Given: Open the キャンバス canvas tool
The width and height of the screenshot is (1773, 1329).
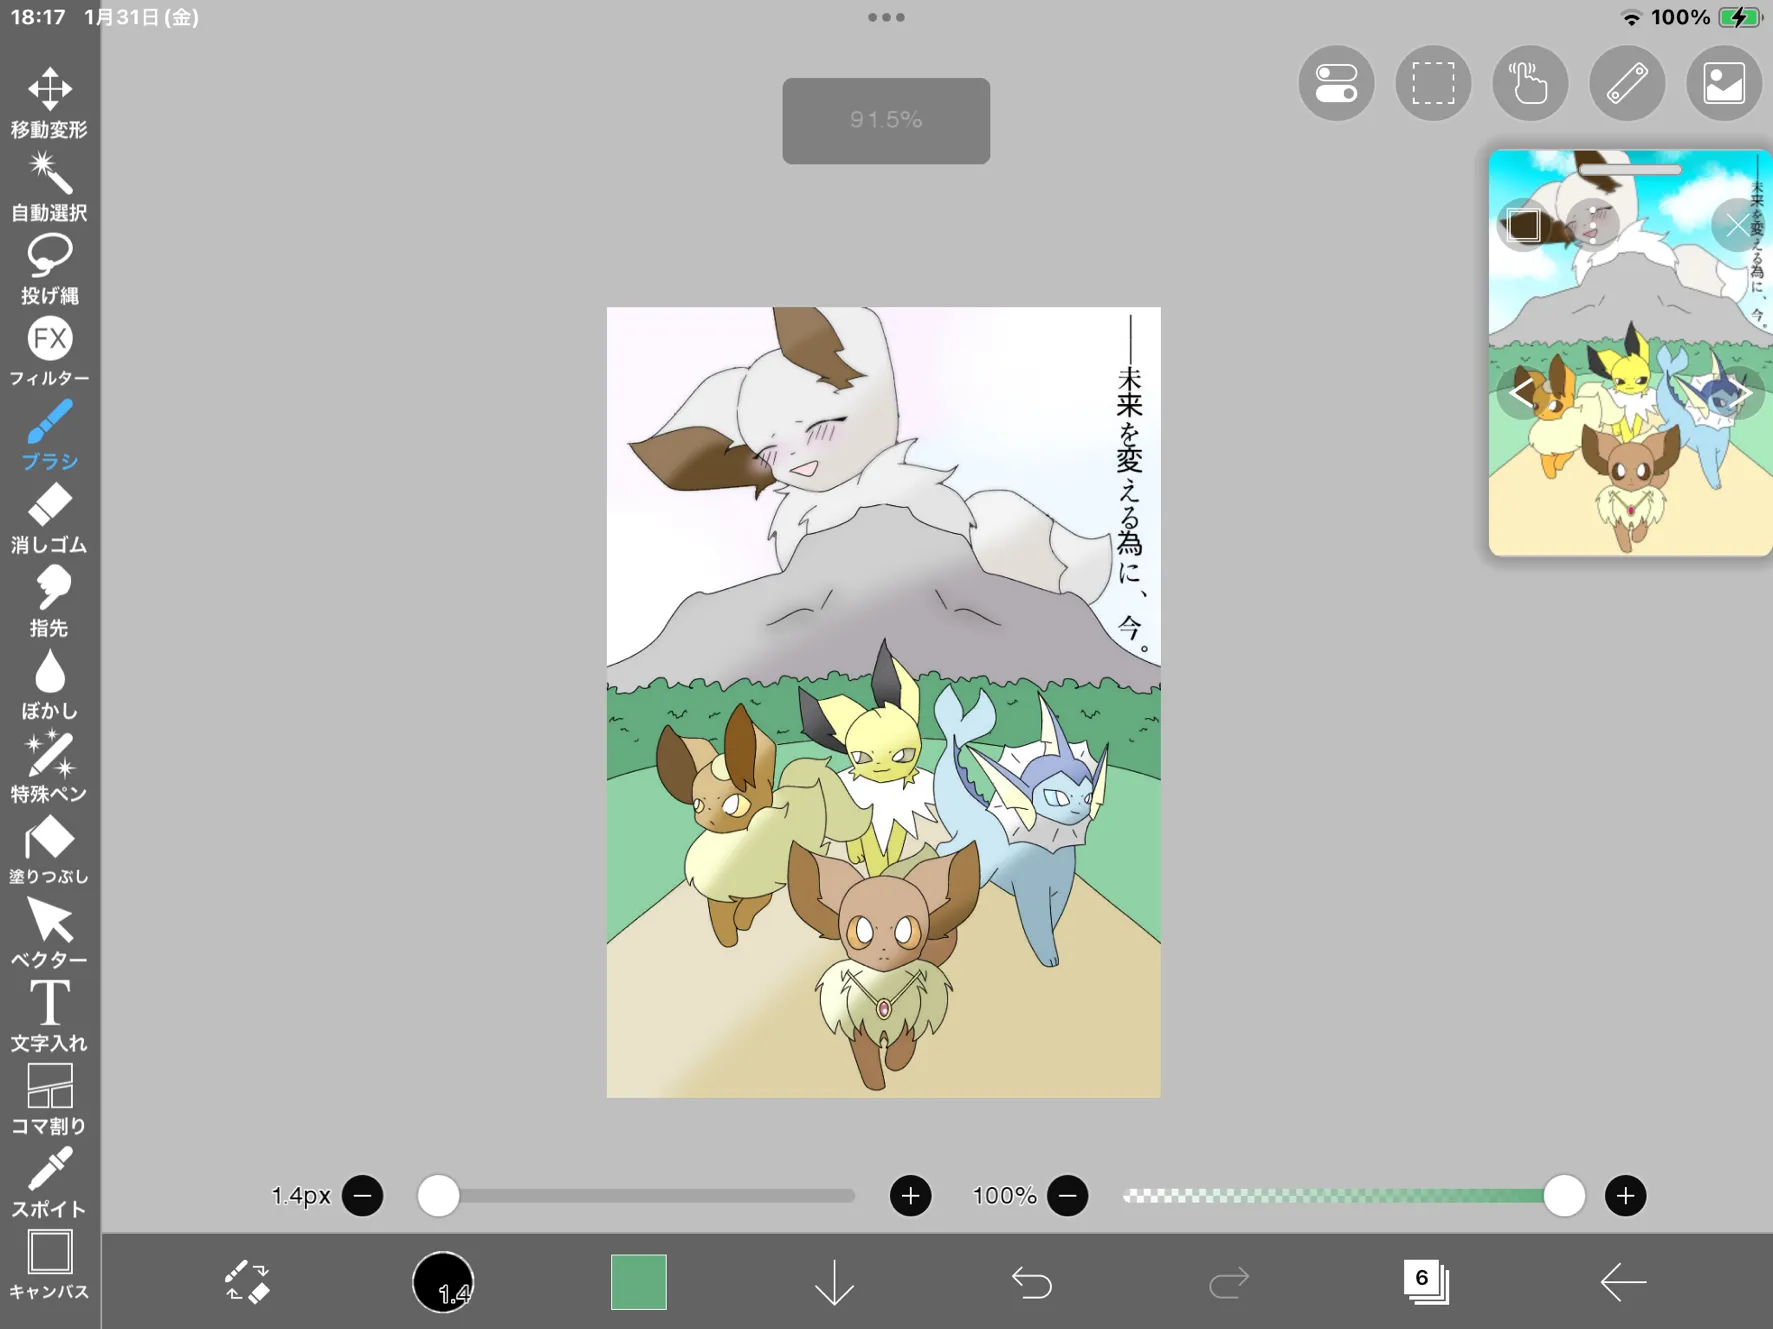Looking at the screenshot, I should pyautogui.click(x=49, y=1266).
